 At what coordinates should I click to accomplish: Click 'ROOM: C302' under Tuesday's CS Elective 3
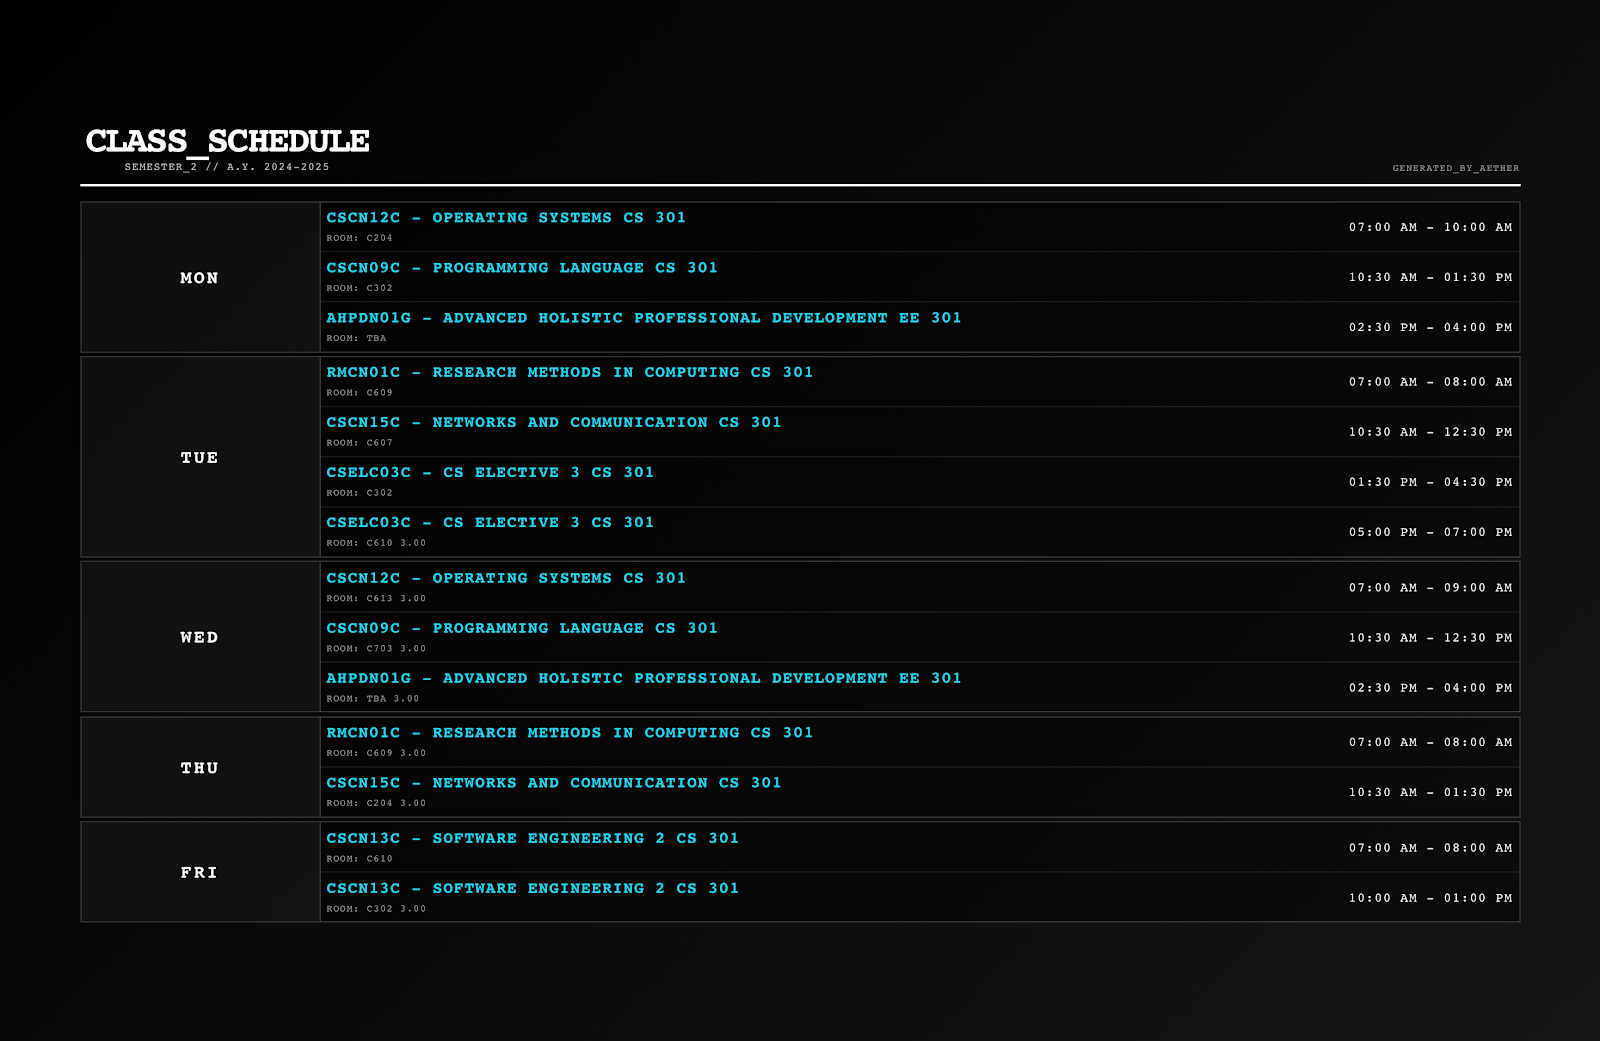point(360,493)
